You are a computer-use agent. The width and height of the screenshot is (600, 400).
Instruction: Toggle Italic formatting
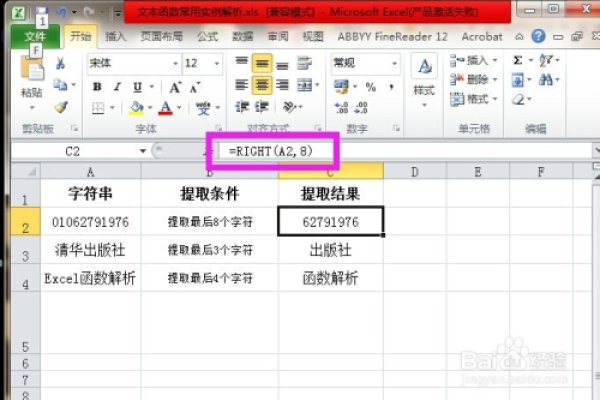tap(117, 87)
